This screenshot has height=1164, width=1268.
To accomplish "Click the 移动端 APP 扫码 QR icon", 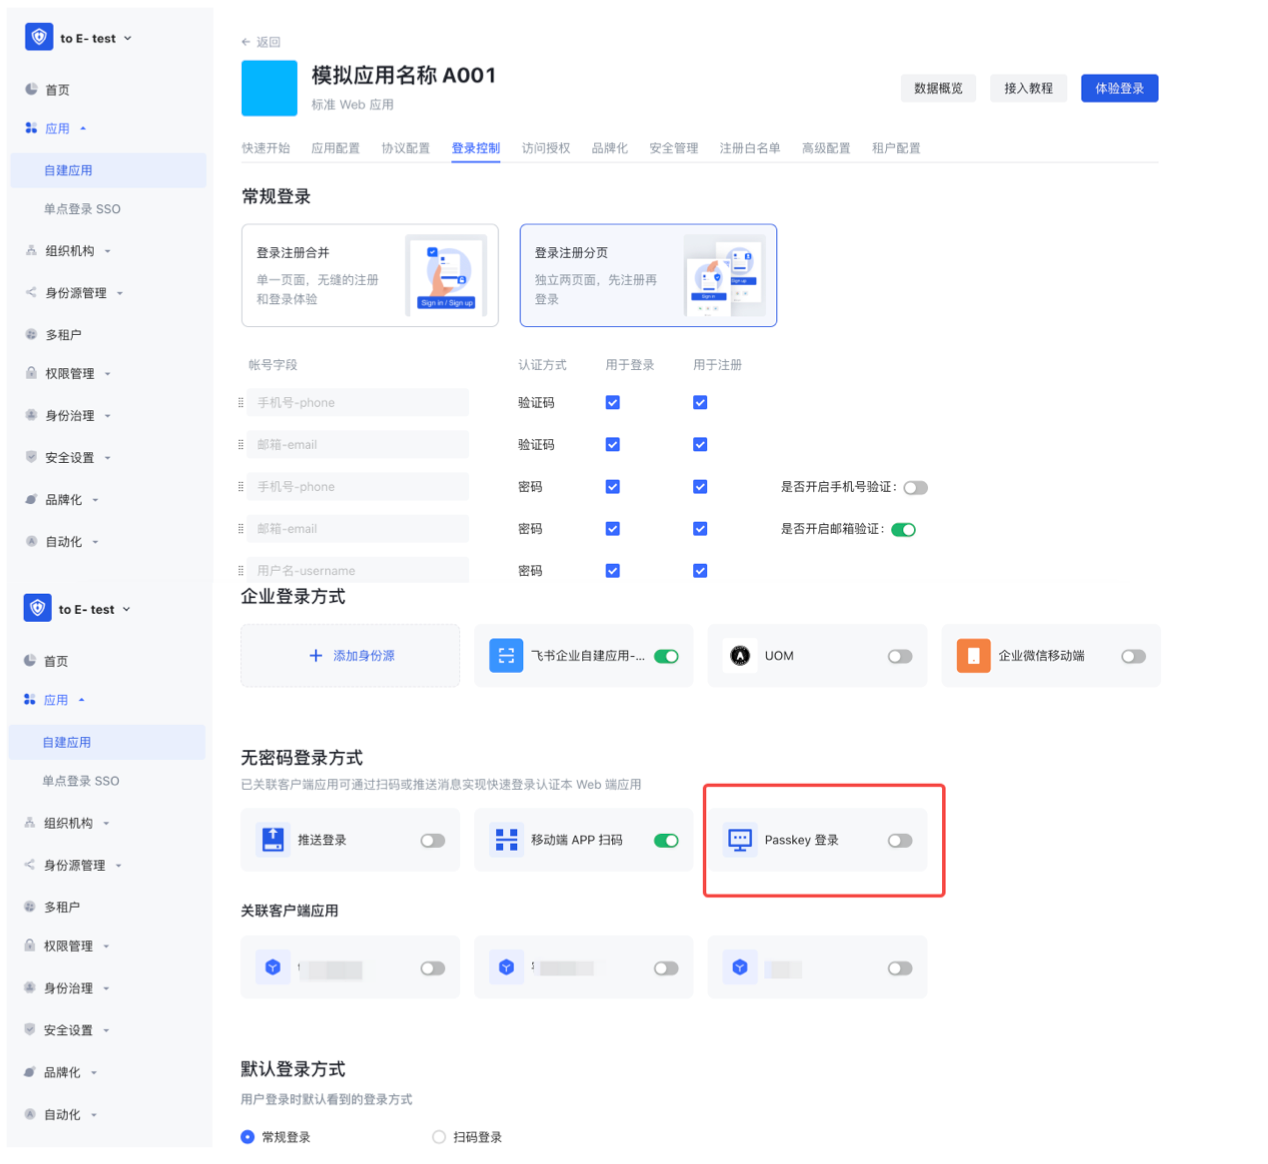I will [507, 840].
